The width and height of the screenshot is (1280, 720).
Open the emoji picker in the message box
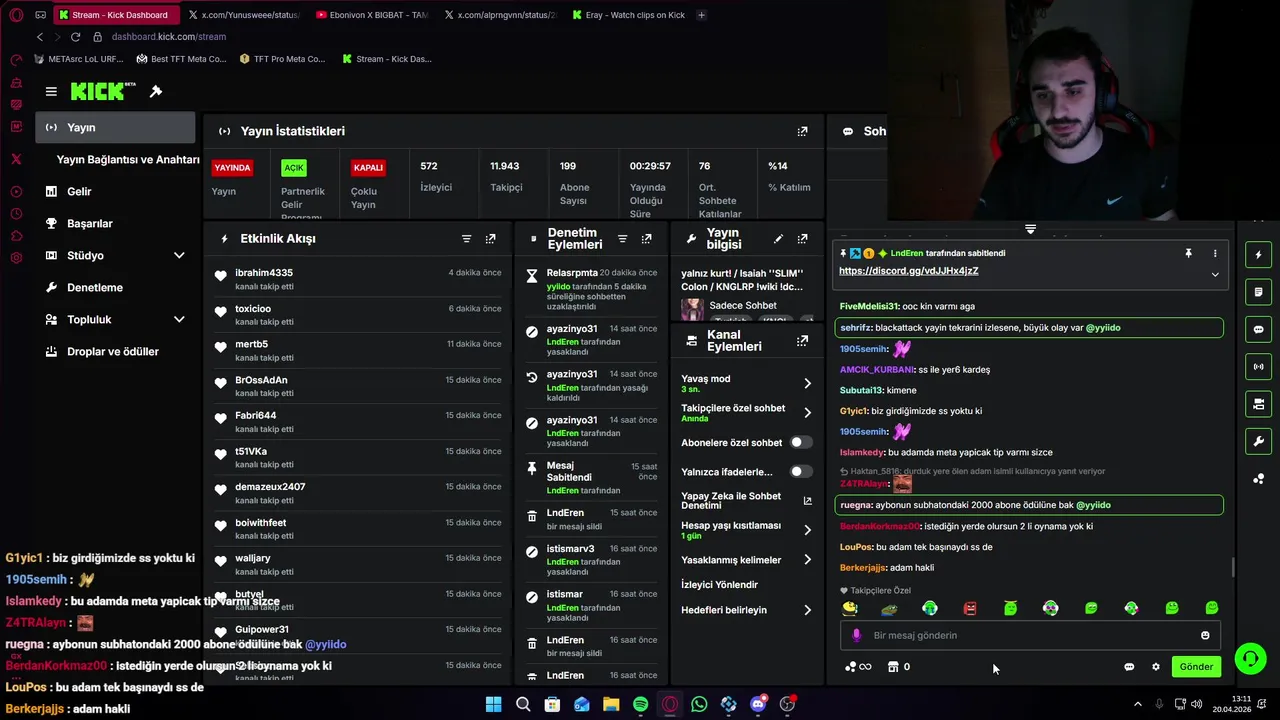point(1205,635)
